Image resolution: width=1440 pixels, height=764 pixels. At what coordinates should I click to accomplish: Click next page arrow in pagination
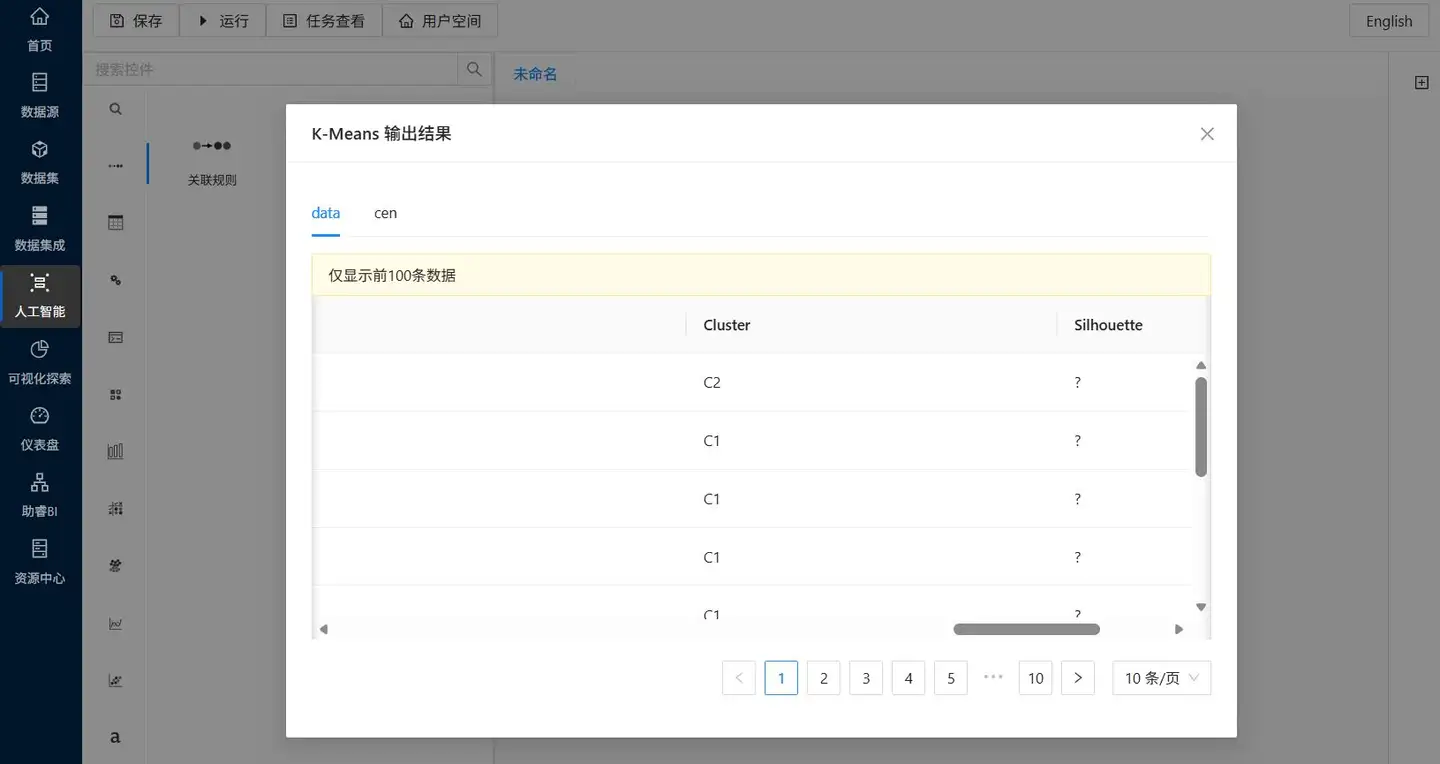[x=1078, y=678]
